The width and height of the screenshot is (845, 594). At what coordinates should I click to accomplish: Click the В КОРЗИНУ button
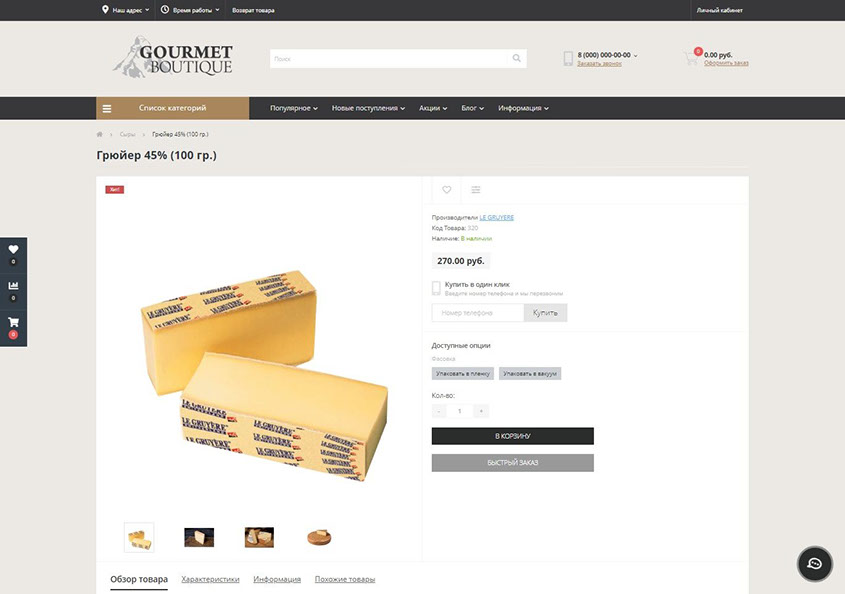point(512,436)
